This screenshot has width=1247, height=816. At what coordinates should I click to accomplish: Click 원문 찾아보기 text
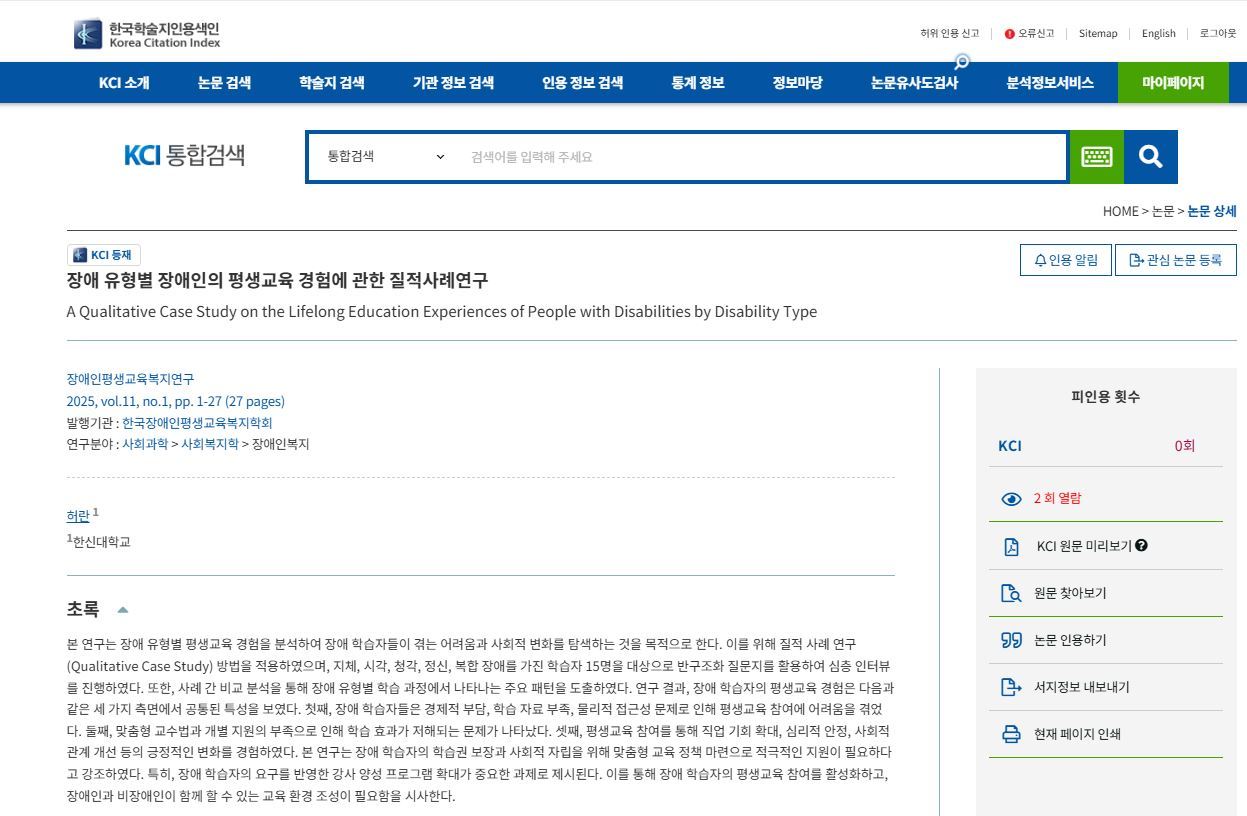(x=1070, y=593)
